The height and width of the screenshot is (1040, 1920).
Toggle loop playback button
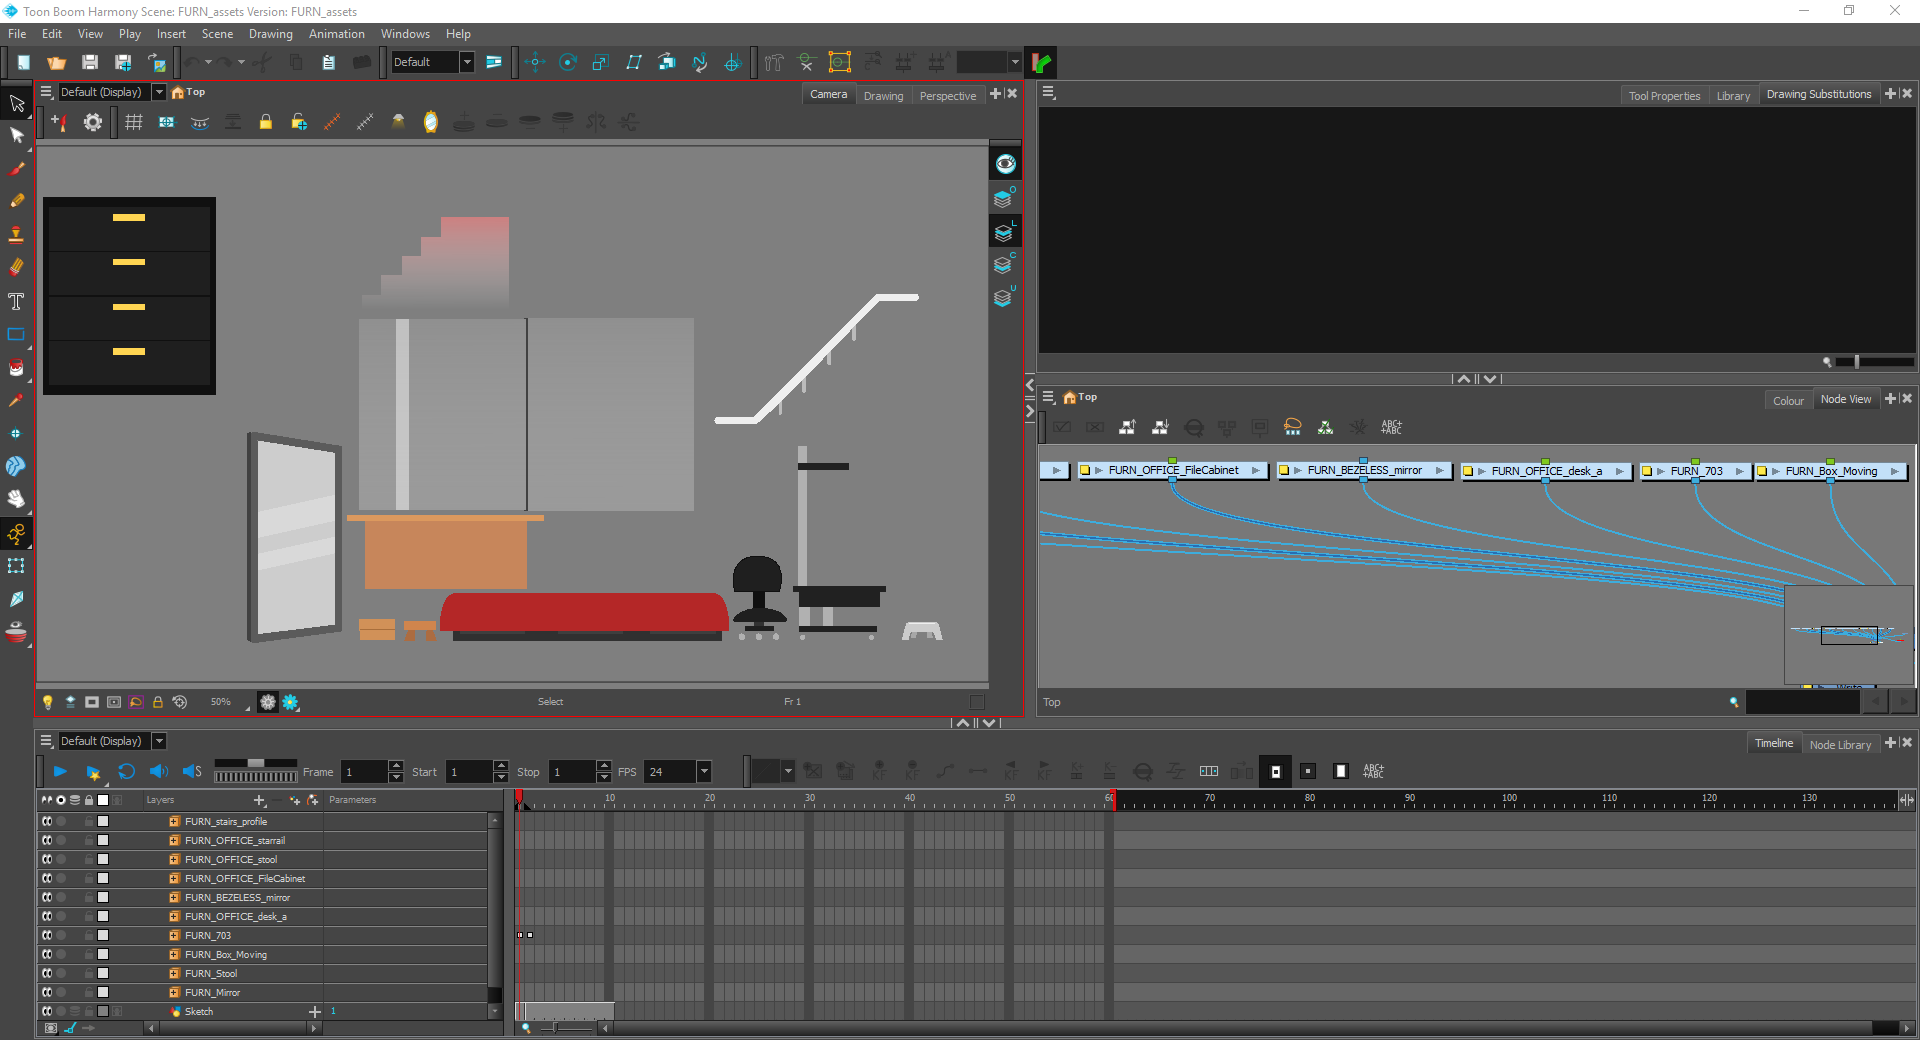coord(126,771)
